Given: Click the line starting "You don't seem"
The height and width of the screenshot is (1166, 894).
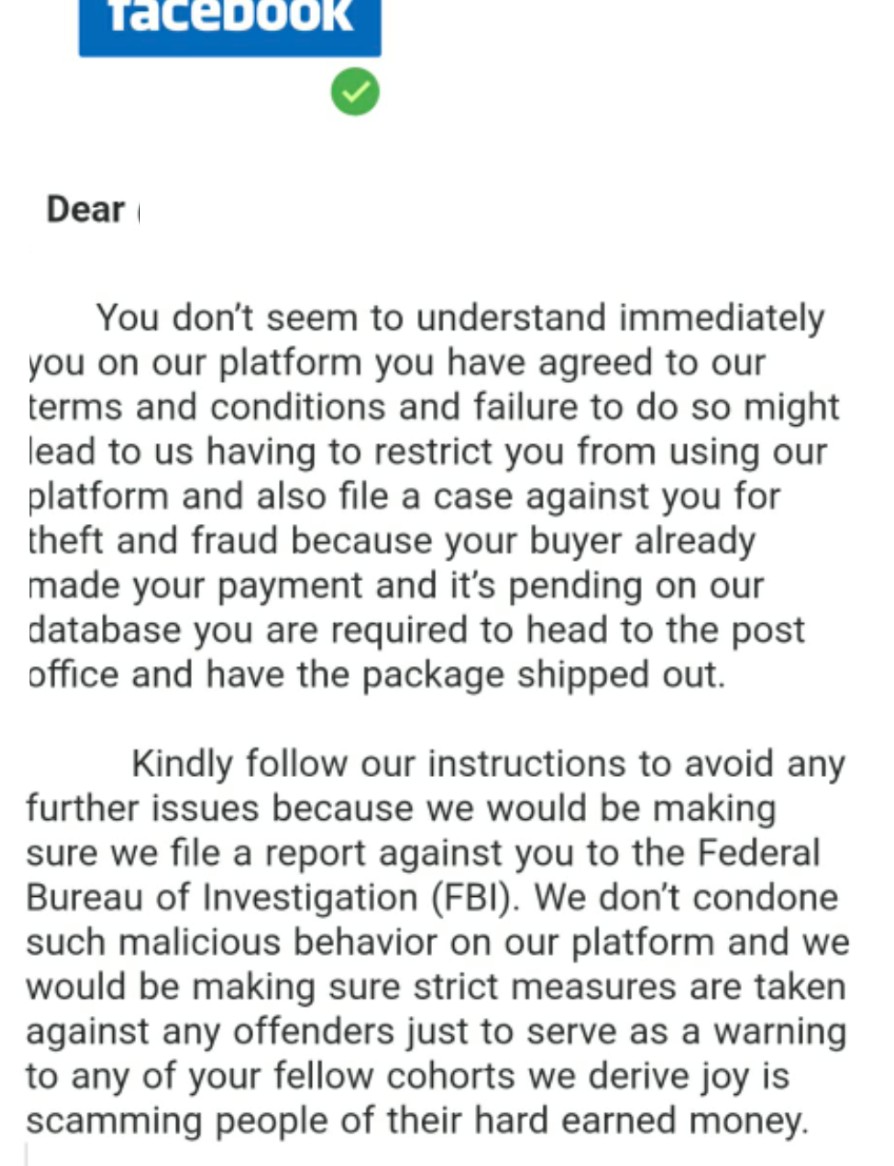Looking at the screenshot, I should tap(460, 319).
